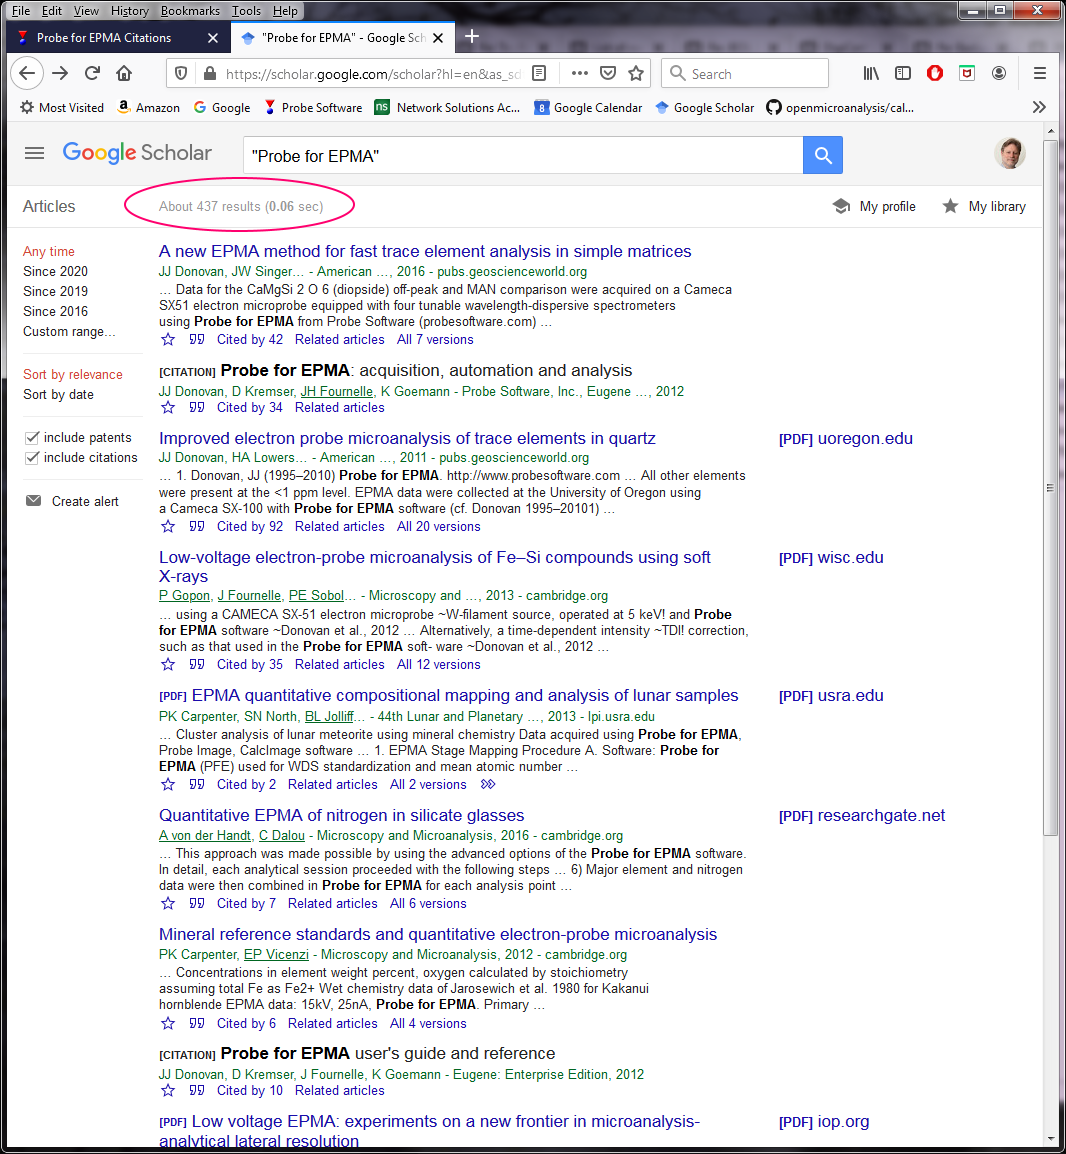Click the Firefox reload page button

[x=92, y=73]
